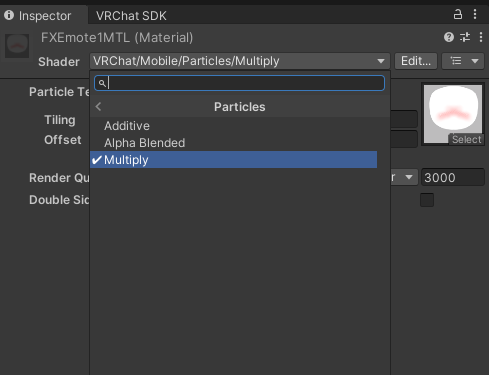Open material help reference icon

[449, 37]
